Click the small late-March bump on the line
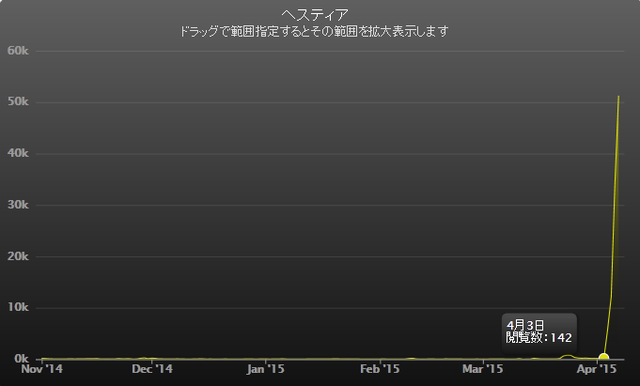The height and width of the screenshot is (386, 640). (567, 356)
